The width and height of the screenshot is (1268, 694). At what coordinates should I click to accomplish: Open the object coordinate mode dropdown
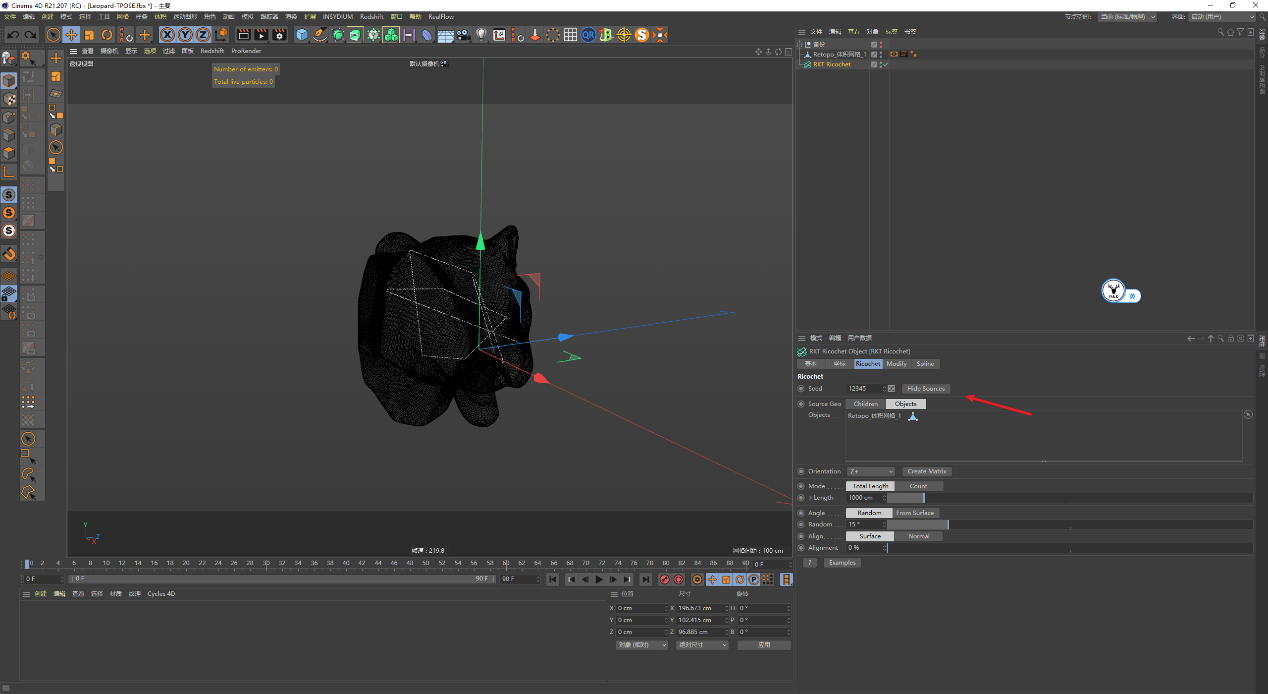click(x=641, y=645)
